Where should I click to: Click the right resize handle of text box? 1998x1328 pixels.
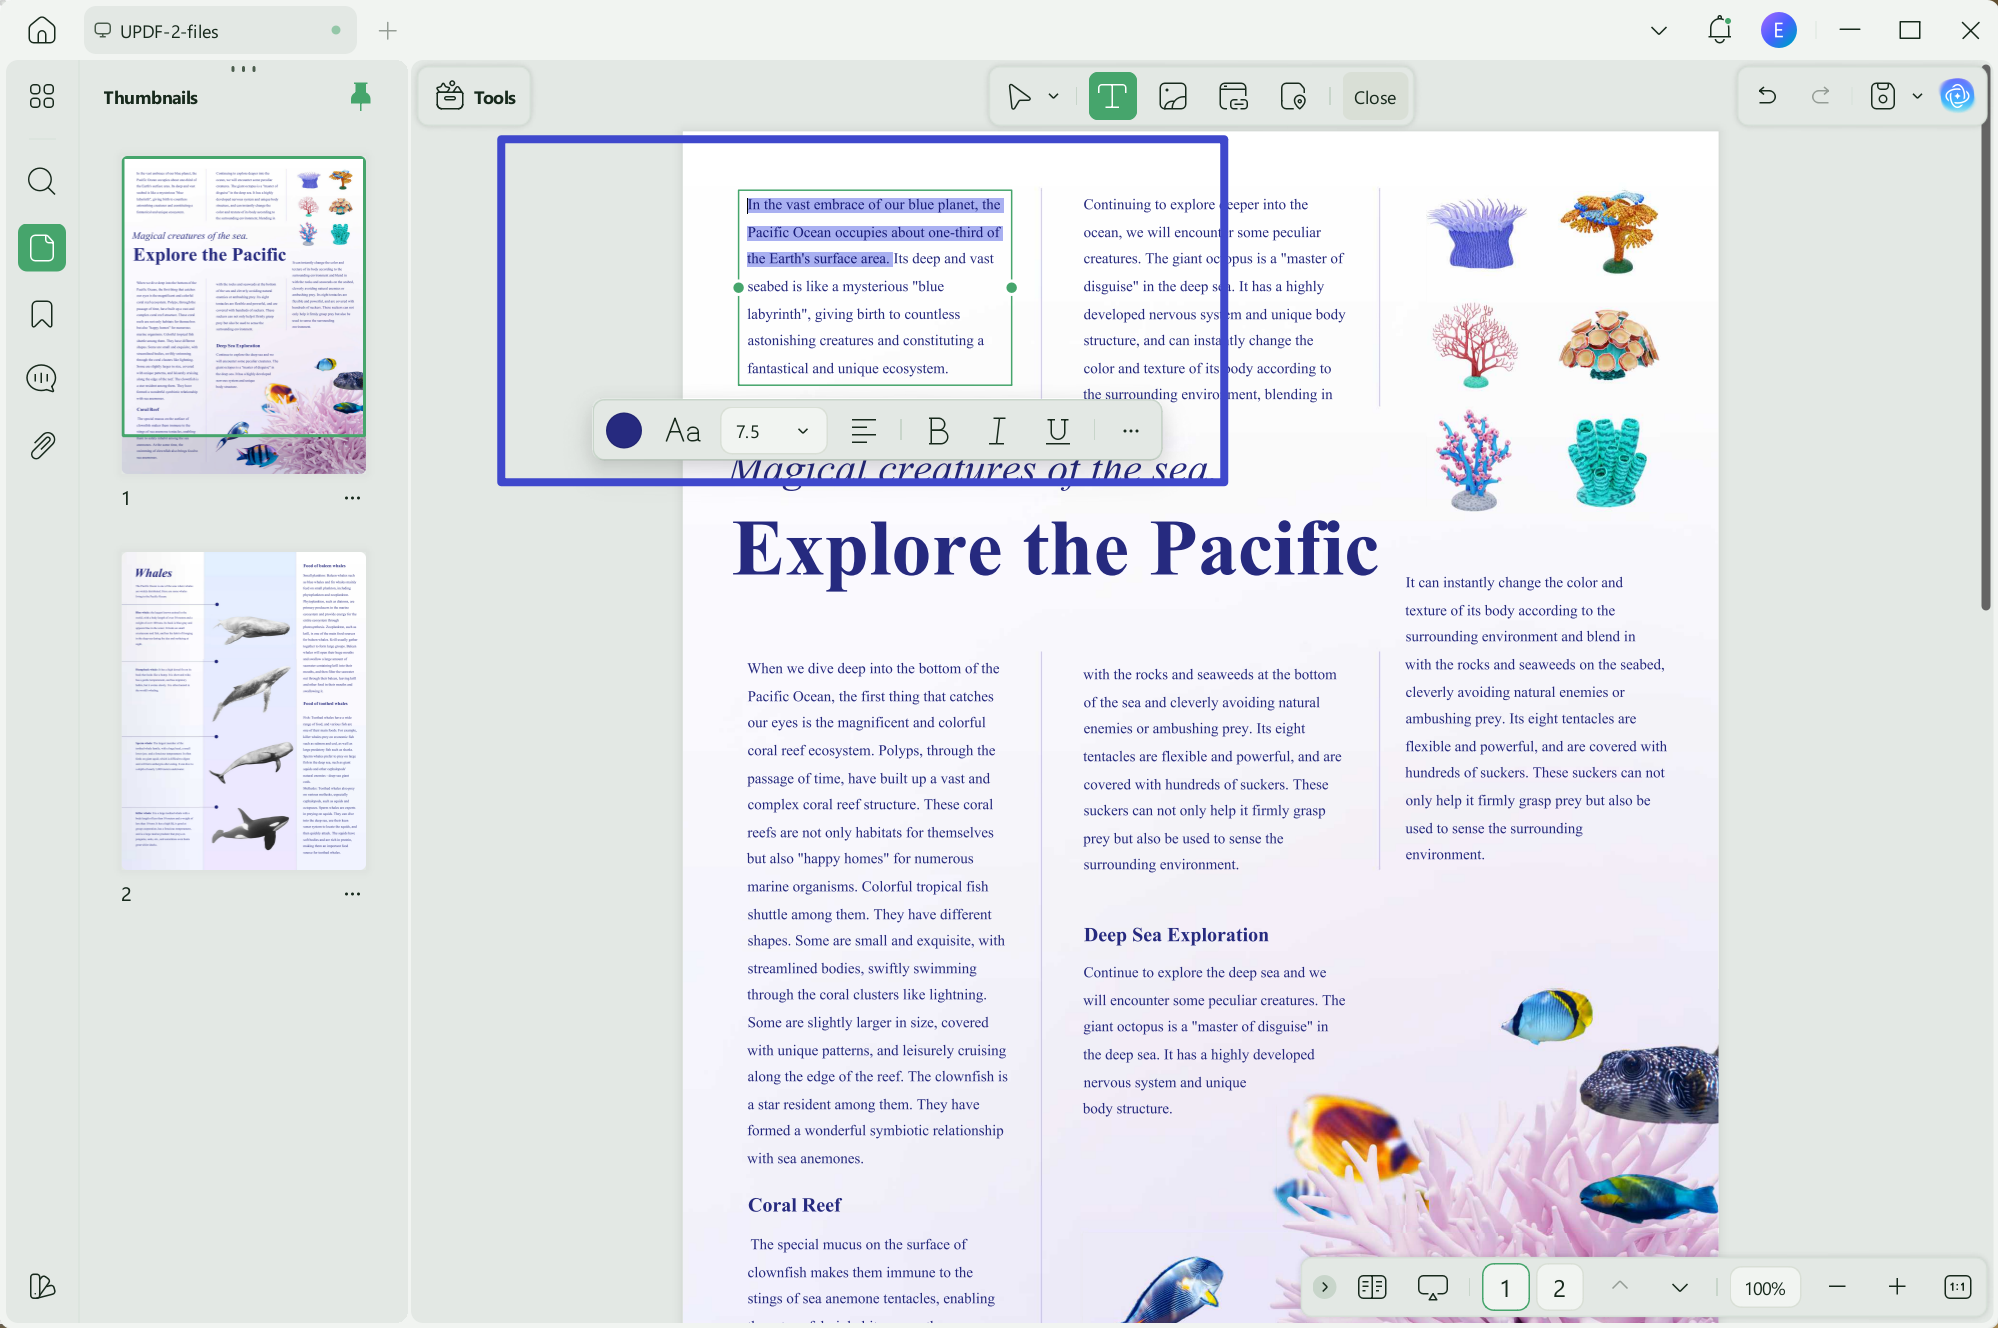click(x=1012, y=288)
